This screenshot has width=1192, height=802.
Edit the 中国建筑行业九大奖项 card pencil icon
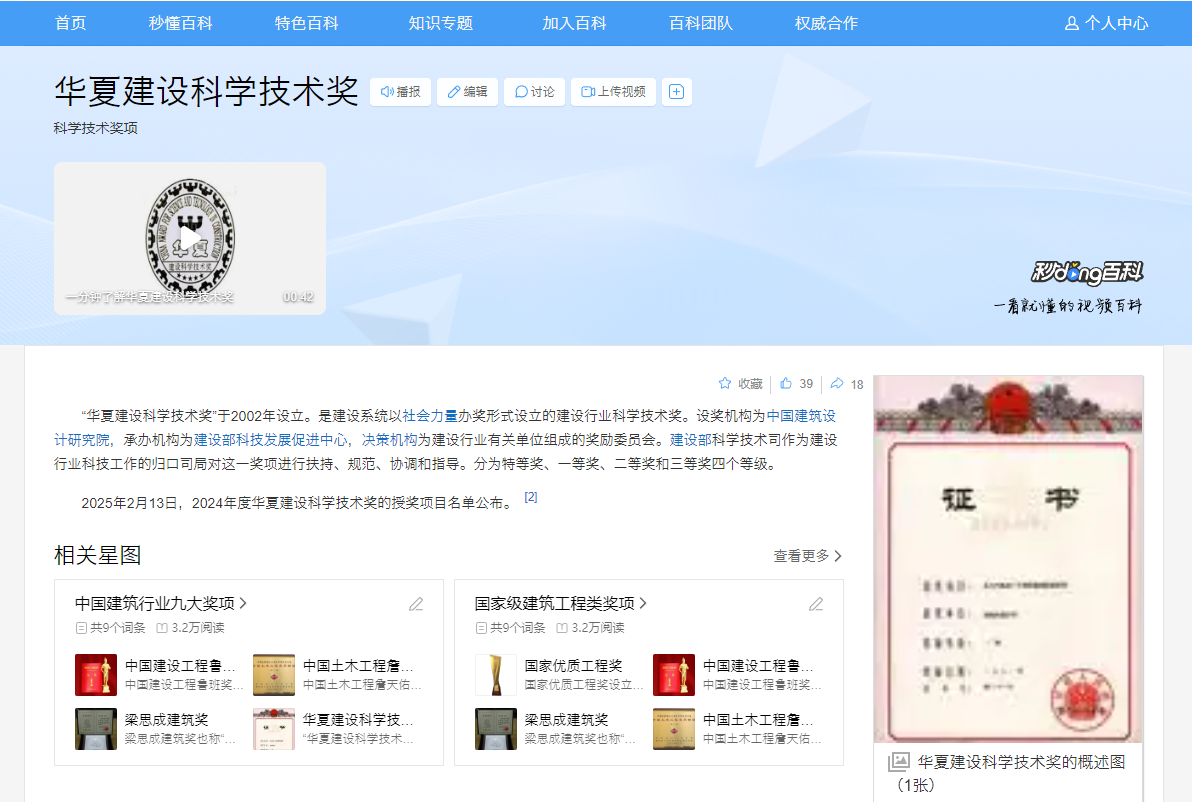416,604
